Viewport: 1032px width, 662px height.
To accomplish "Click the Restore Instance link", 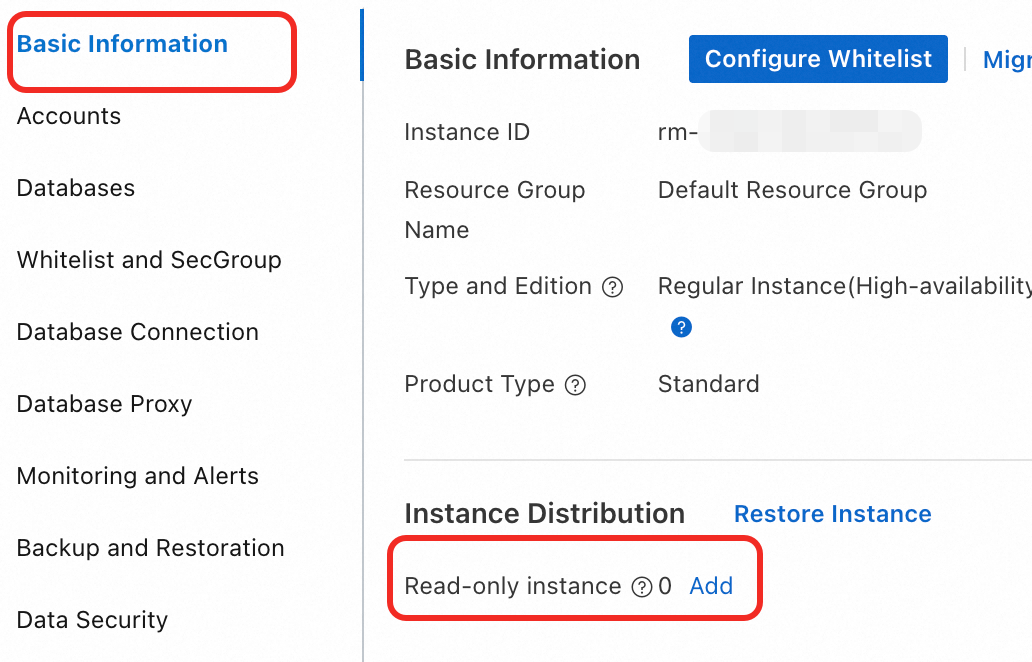I will (832, 514).
